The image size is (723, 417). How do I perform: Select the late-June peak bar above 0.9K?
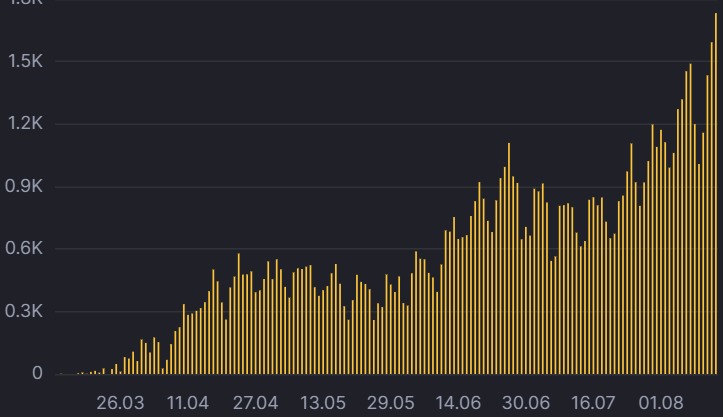509,258
